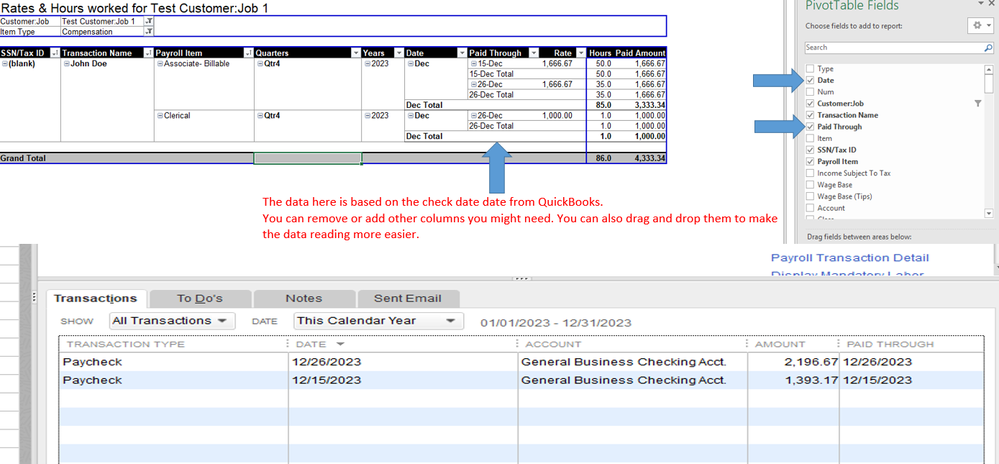Click the field list scrollbar up arrow

point(989,69)
